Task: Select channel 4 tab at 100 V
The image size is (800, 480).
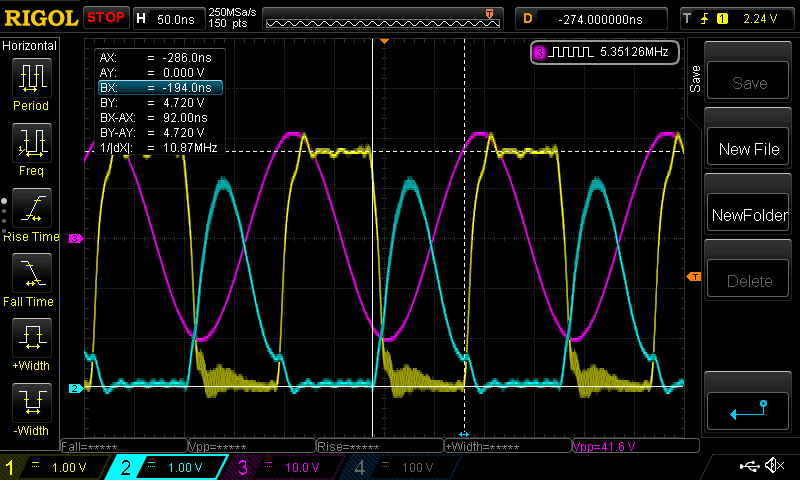Action: coord(401,467)
